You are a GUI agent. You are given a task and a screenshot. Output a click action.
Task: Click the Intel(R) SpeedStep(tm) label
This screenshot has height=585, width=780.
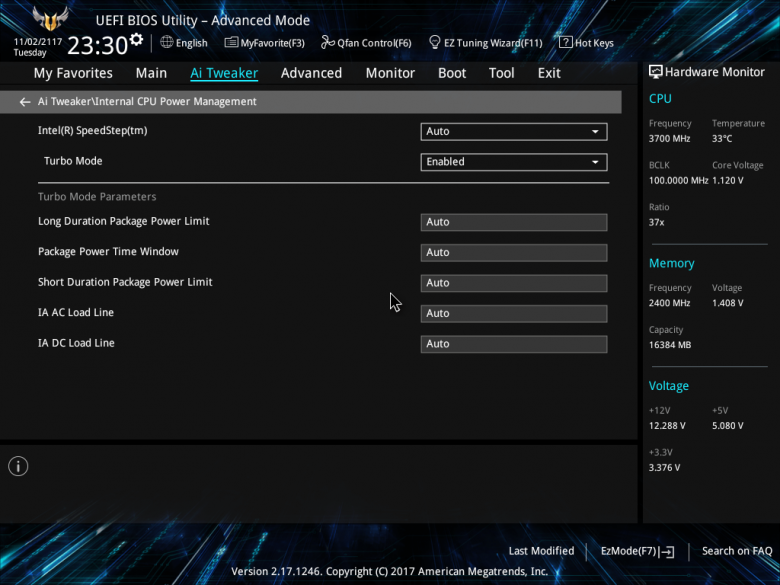(x=93, y=131)
